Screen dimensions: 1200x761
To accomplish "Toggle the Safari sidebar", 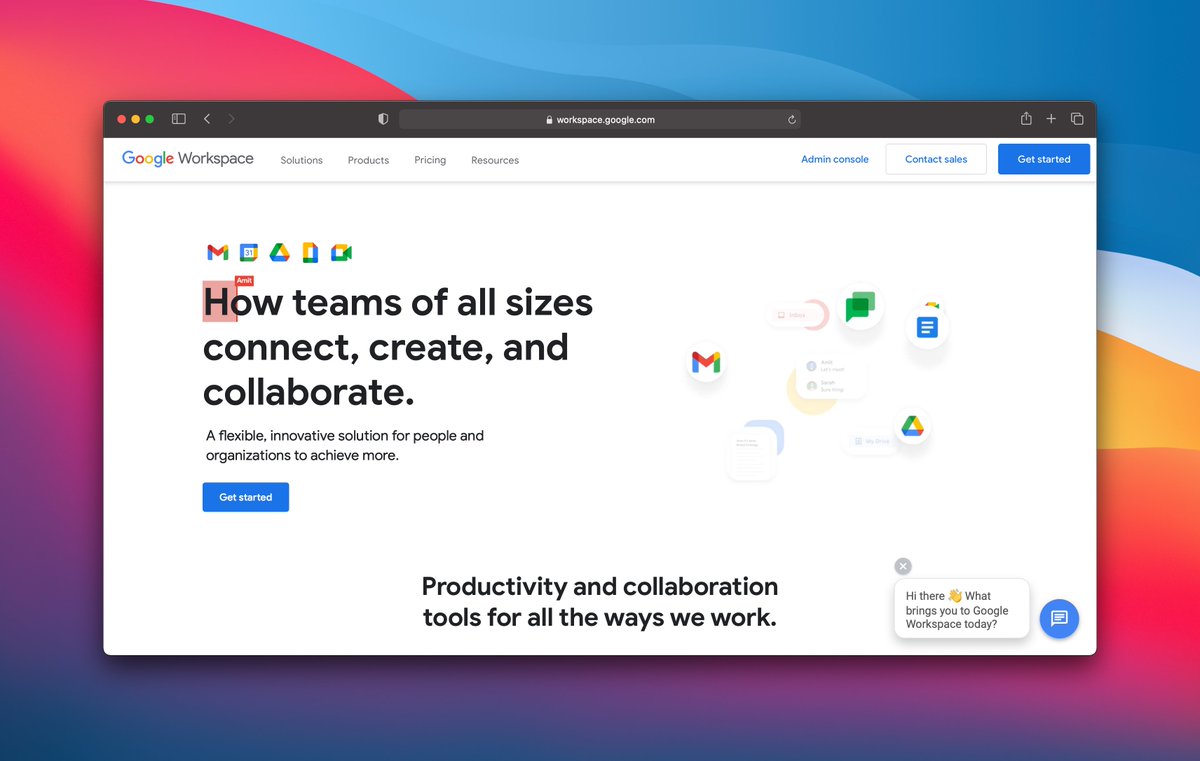I will tap(179, 119).
